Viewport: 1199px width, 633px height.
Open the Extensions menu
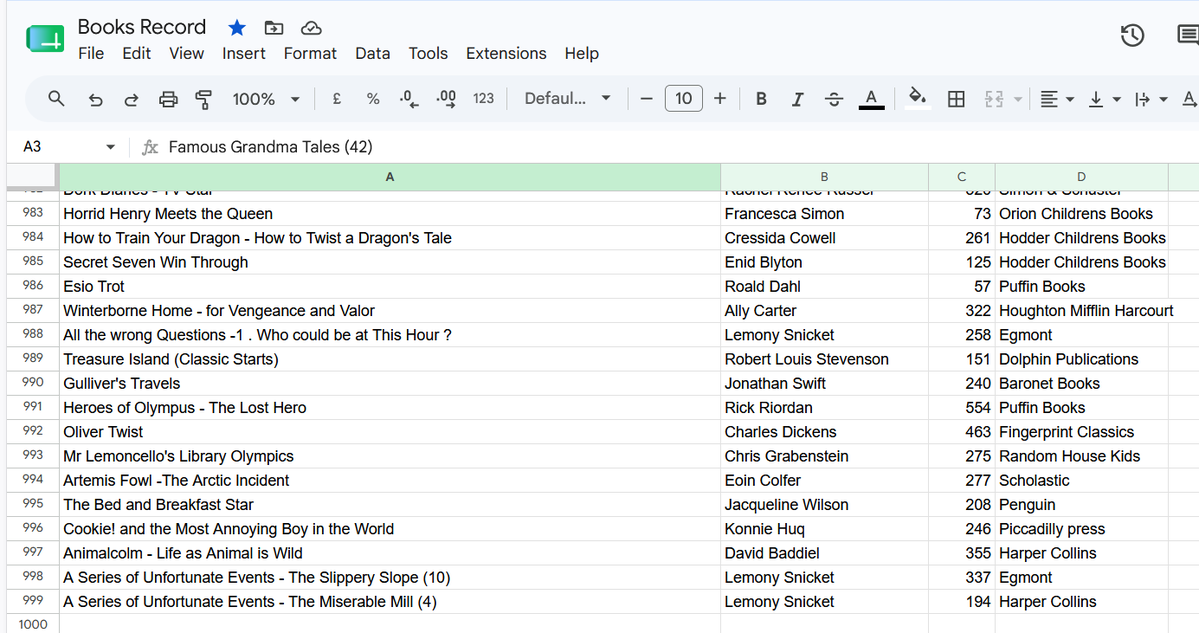[506, 54]
